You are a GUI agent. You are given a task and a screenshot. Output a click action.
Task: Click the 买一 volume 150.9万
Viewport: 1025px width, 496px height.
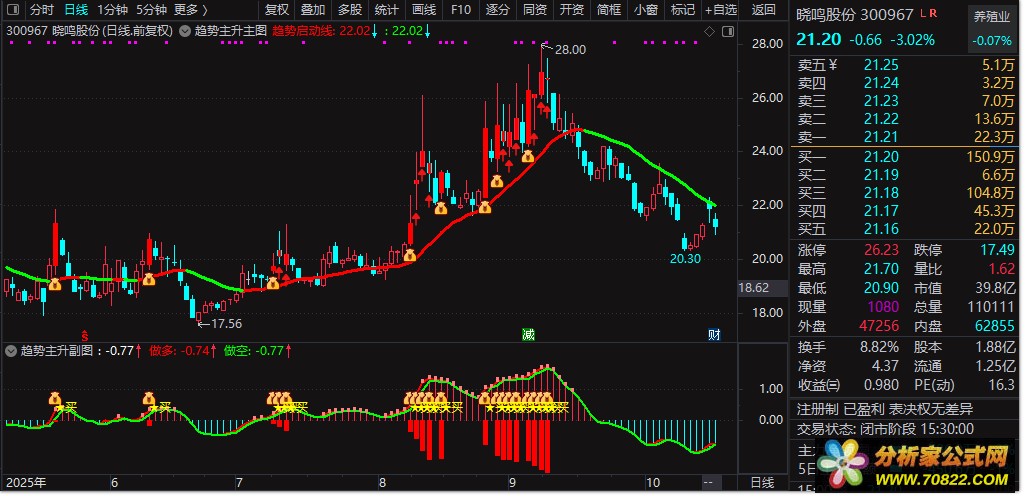[x=990, y=157]
